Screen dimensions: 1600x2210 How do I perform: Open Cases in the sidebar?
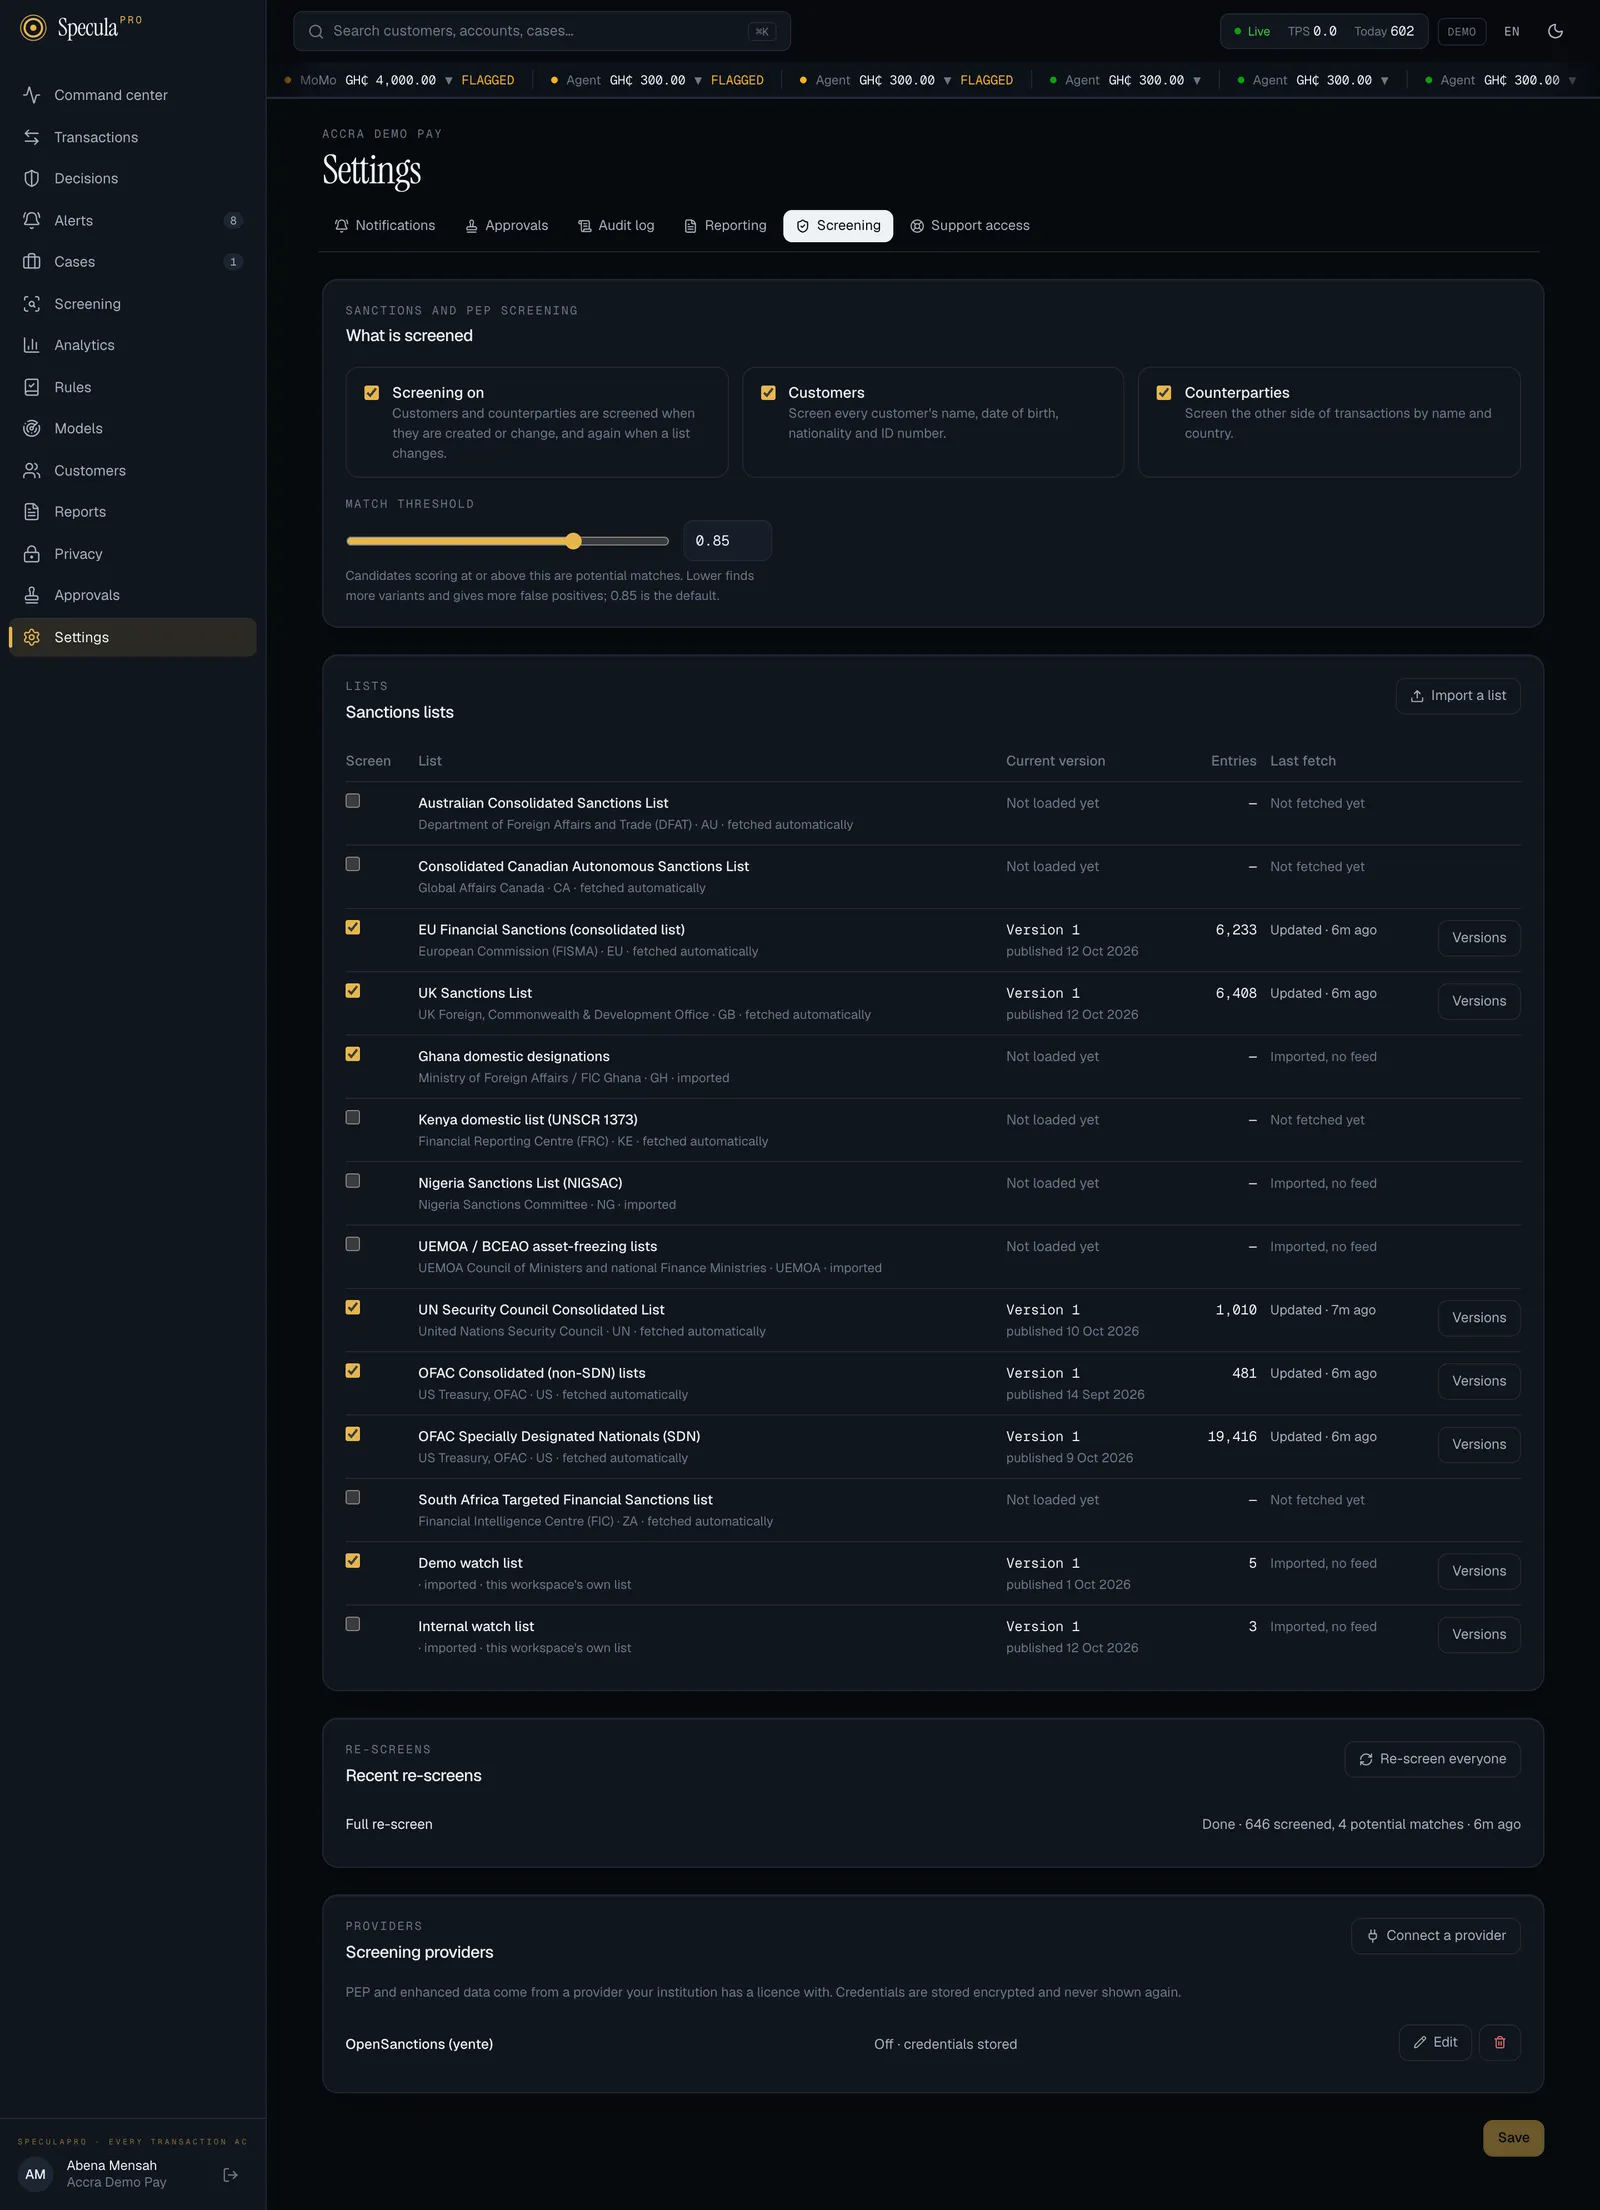coord(131,262)
